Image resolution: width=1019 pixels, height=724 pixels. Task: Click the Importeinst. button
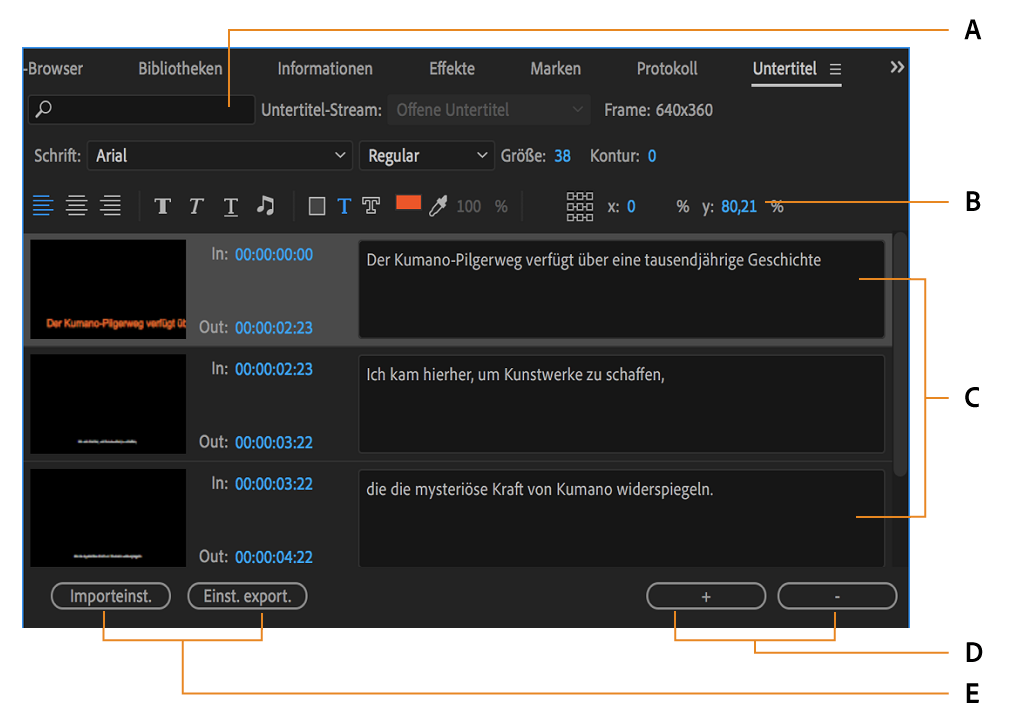tap(110, 596)
